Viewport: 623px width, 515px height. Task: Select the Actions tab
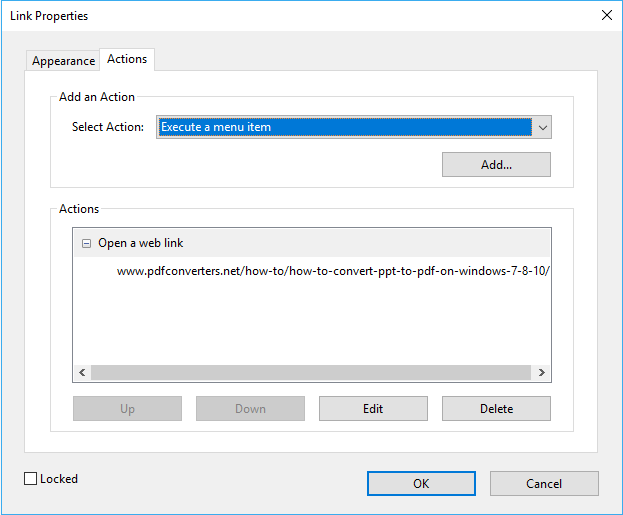pyautogui.click(x=127, y=59)
